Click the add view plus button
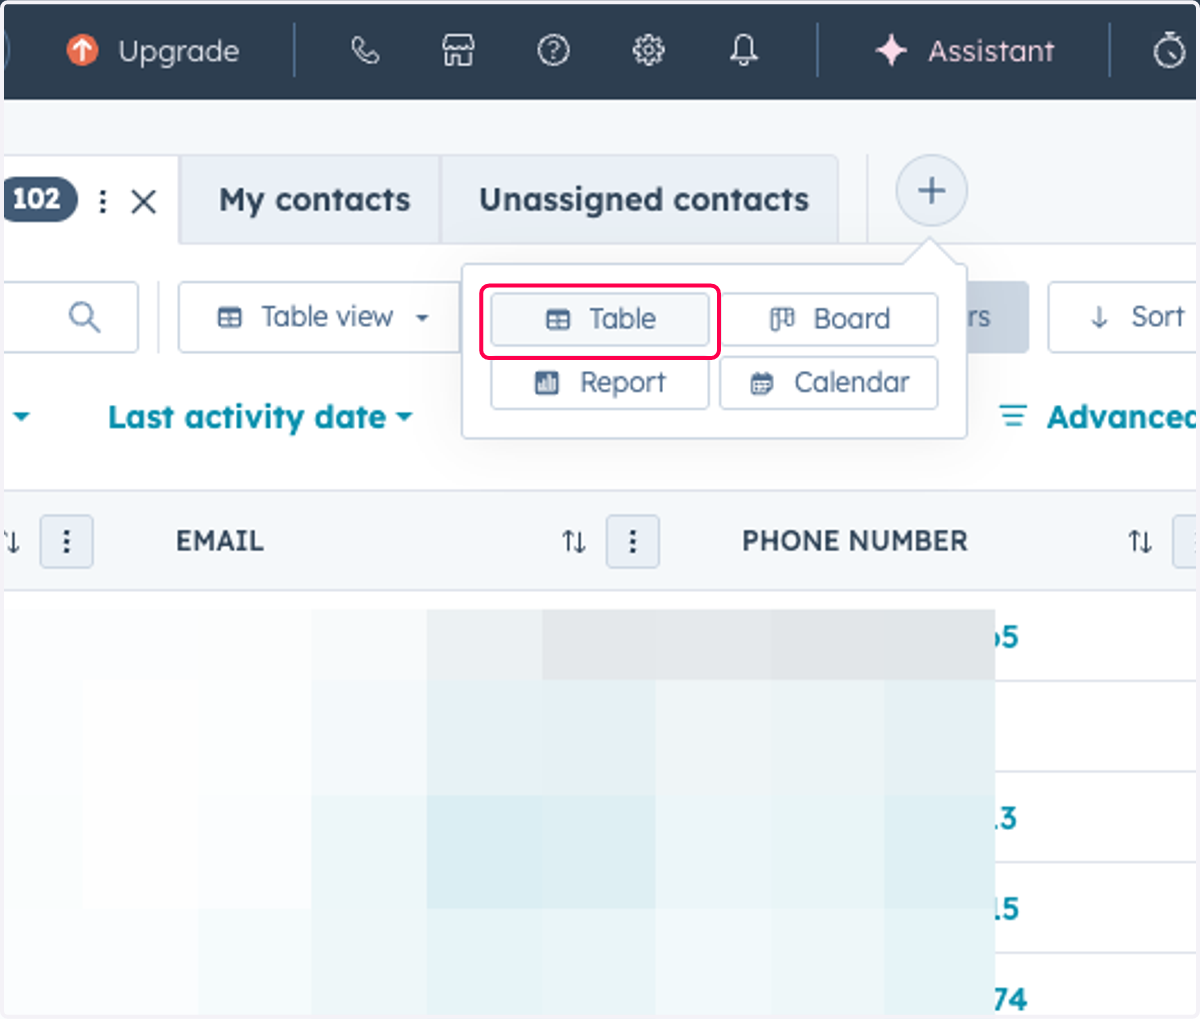This screenshot has height=1019, width=1200. pos(931,190)
